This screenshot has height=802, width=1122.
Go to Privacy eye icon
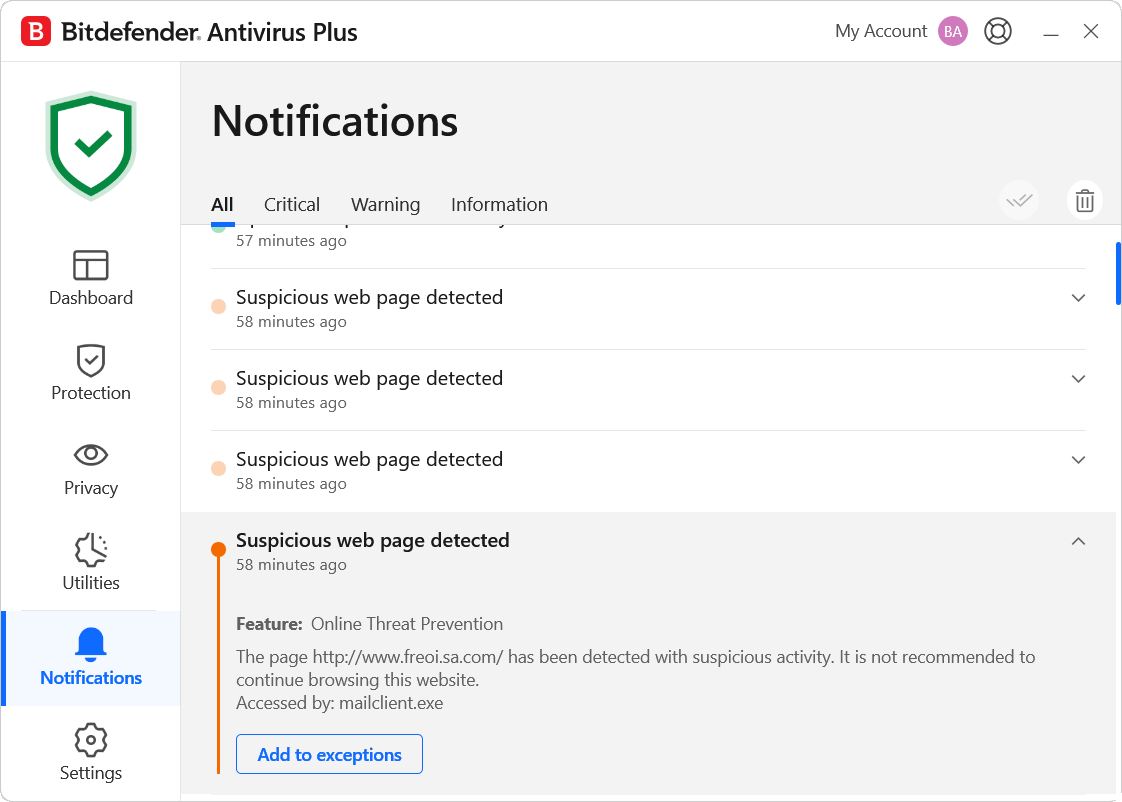pos(90,455)
